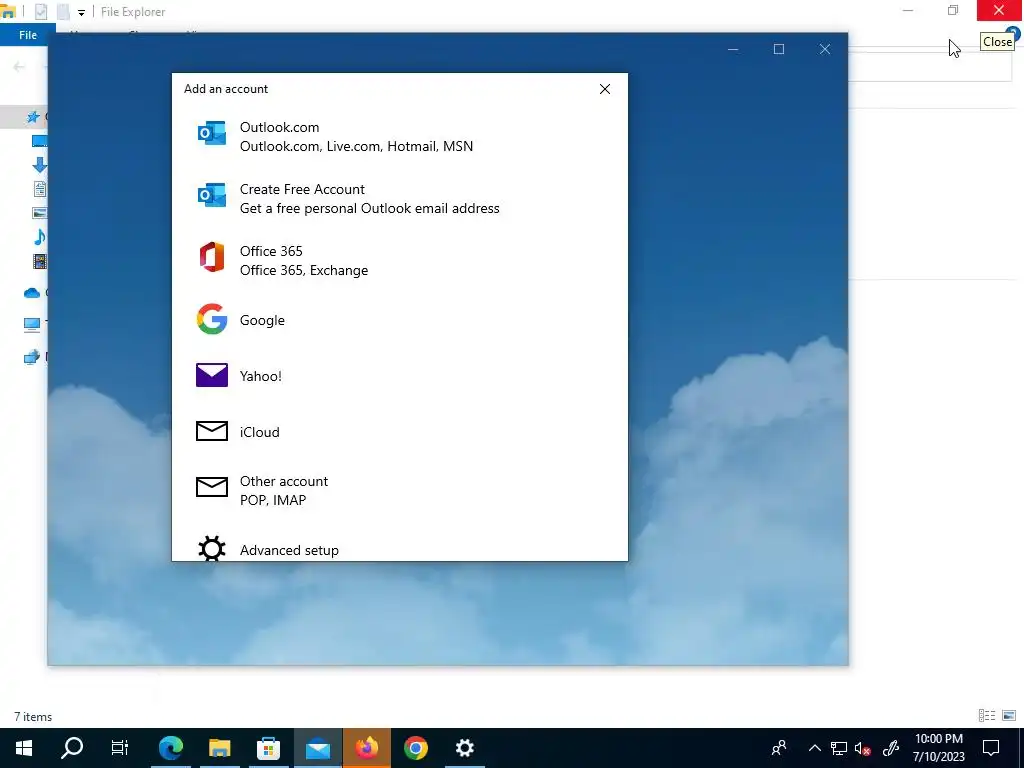This screenshot has width=1024, height=768.
Task: Select OneDrive cloud icon in File Explorer sidebar
Action: tap(31, 293)
